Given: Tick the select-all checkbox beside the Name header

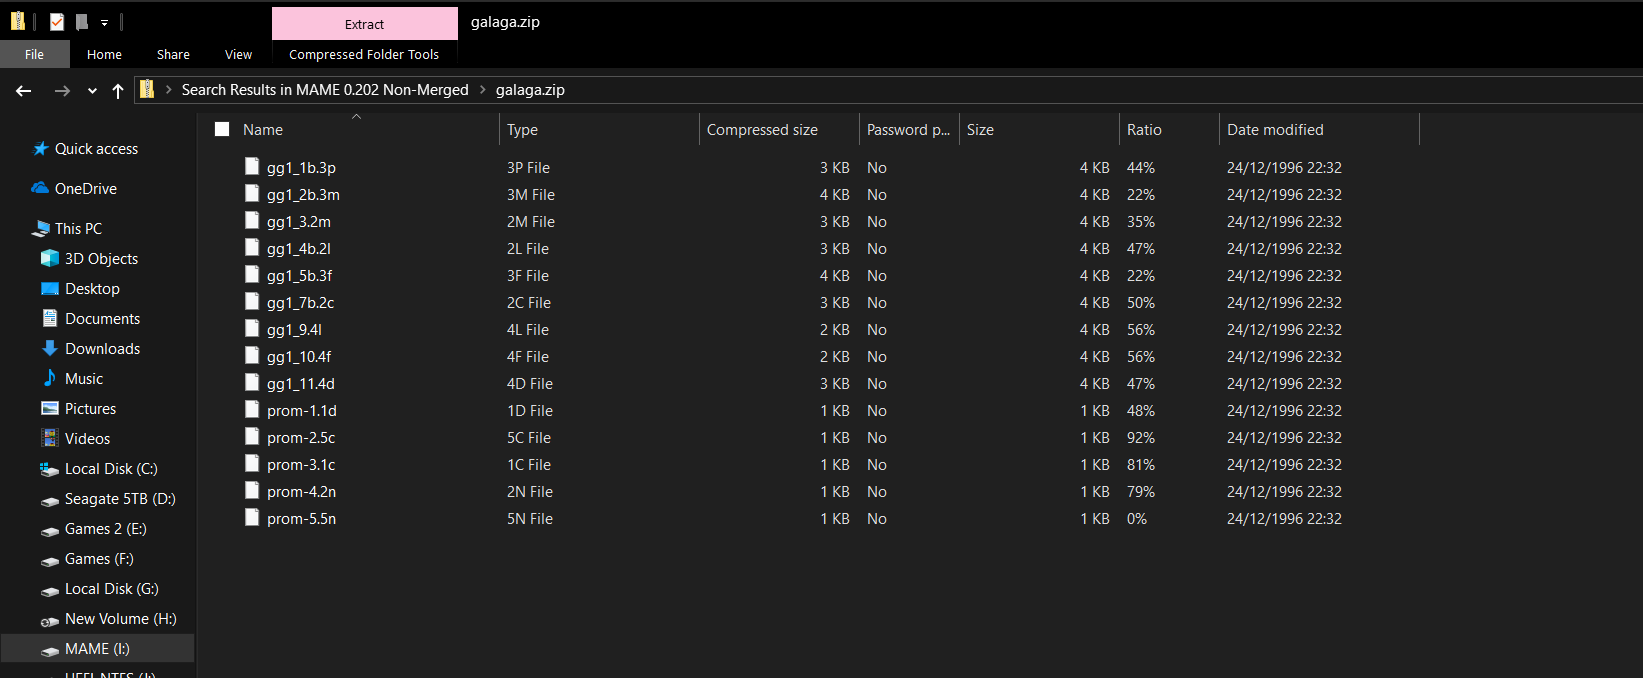Looking at the screenshot, I should coord(222,129).
